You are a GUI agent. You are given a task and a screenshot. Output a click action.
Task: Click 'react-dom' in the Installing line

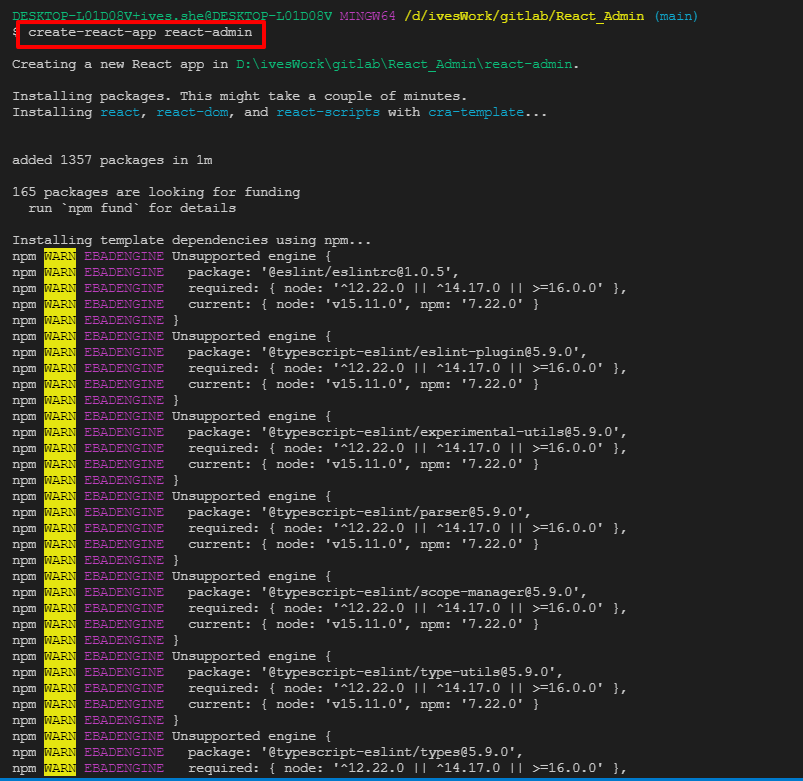(192, 112)
